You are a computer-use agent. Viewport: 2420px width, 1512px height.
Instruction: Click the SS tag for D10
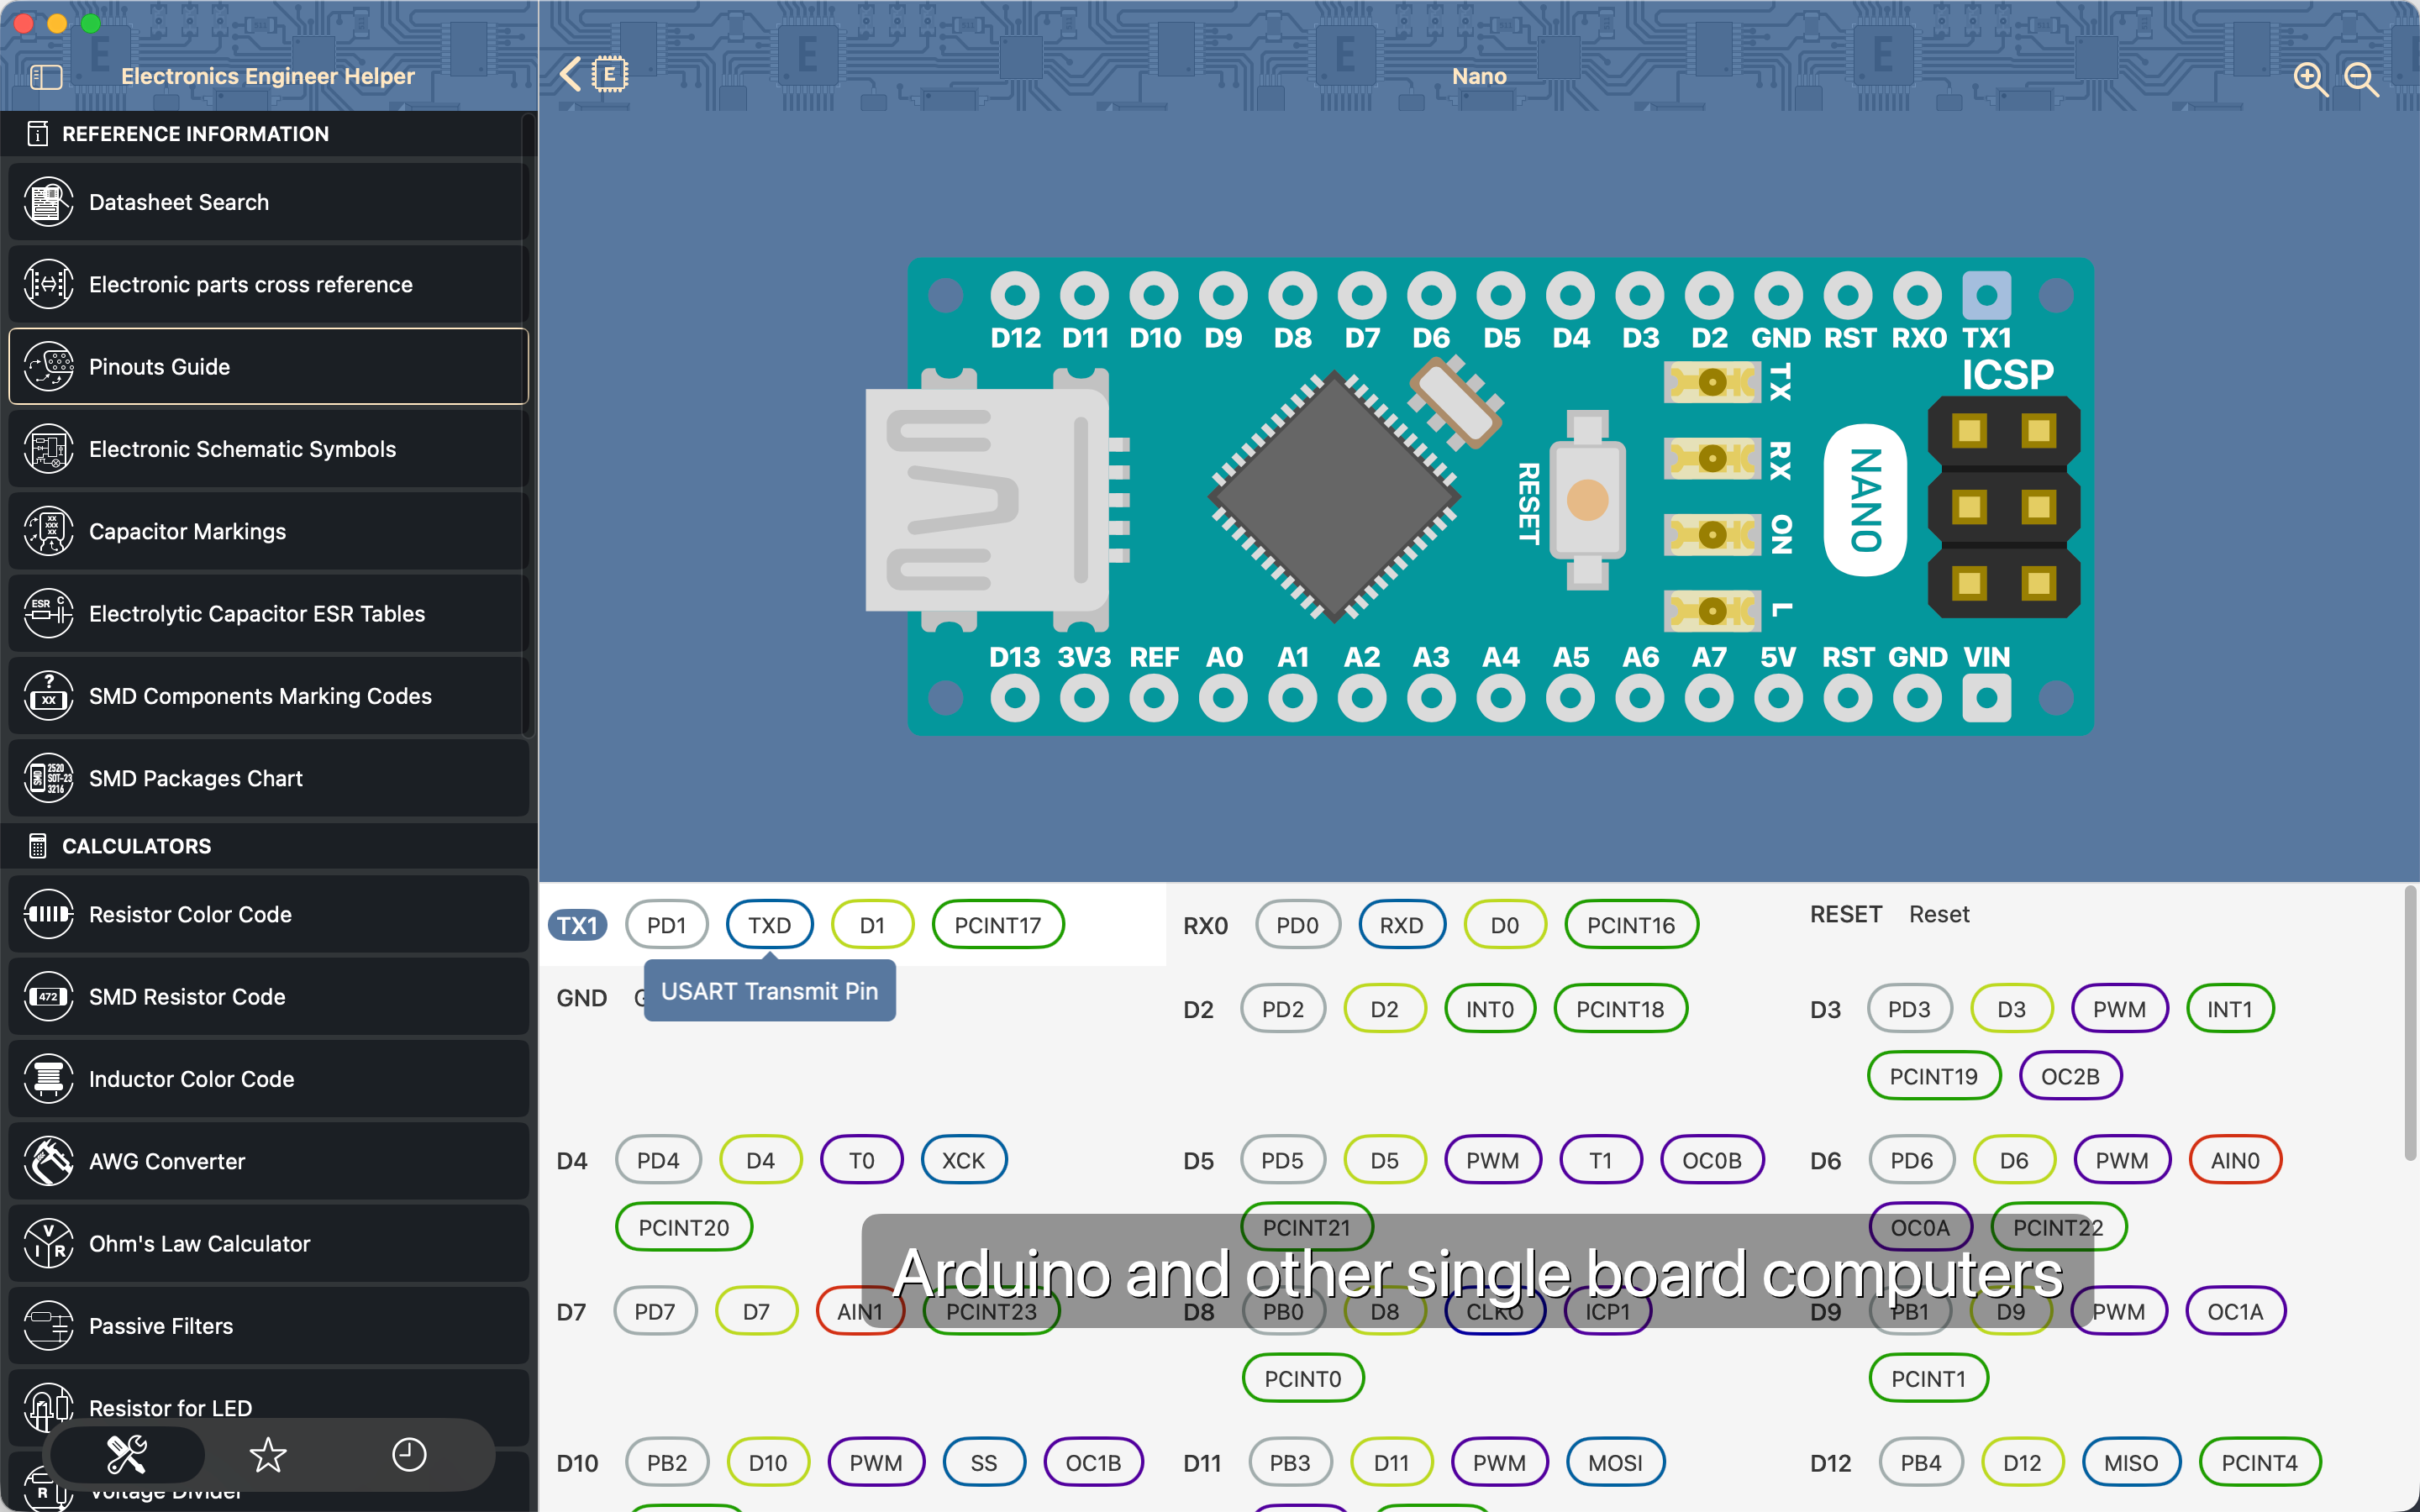pos(983,1462)
